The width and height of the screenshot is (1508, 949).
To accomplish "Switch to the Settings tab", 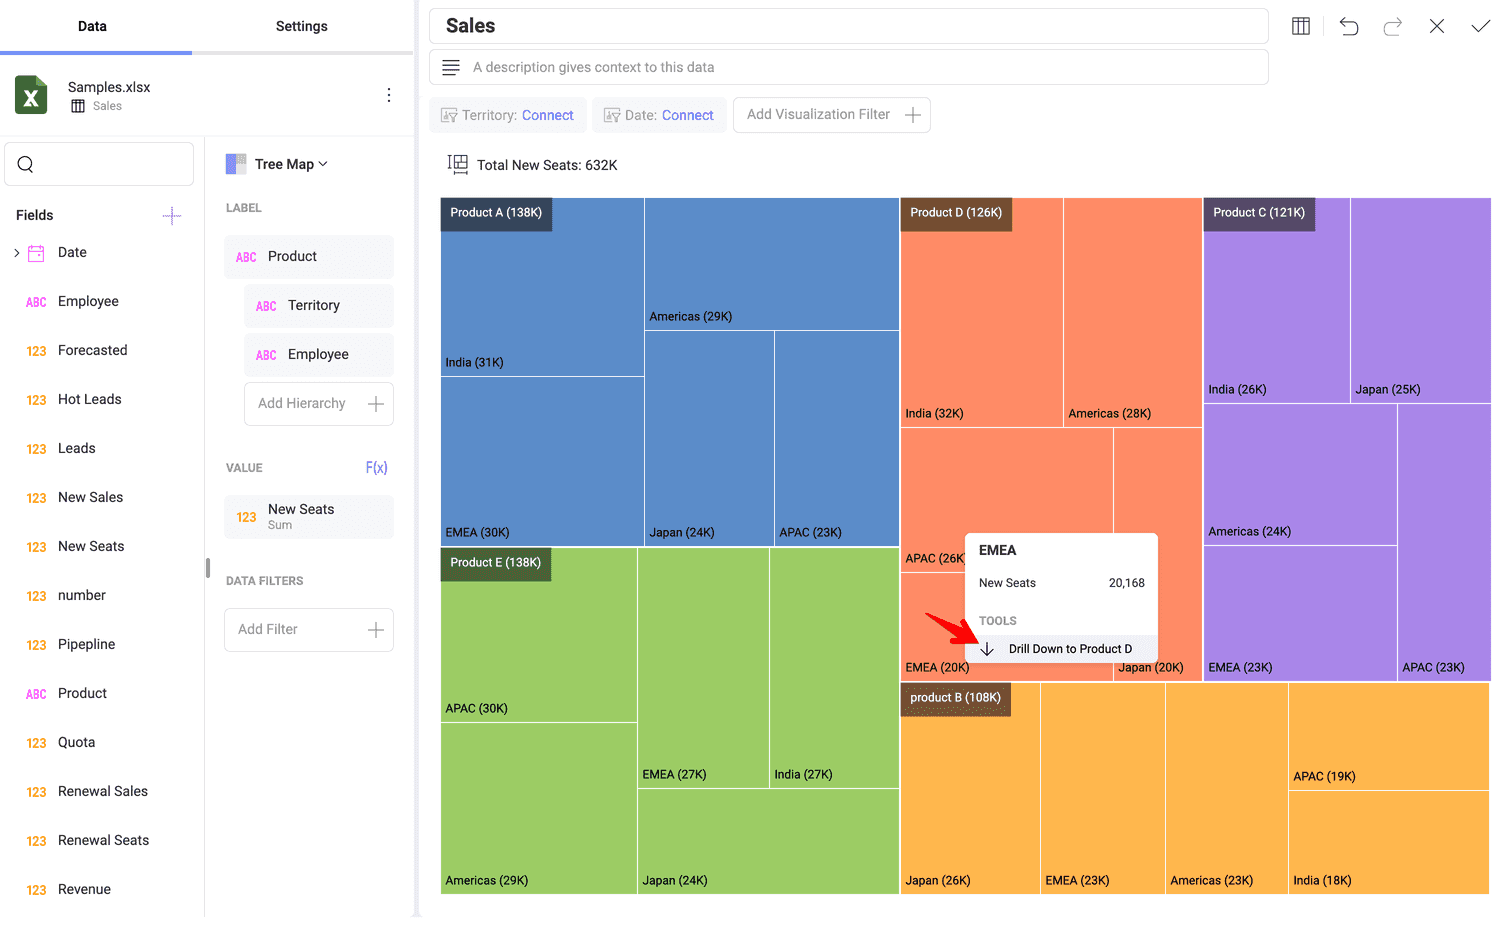I will [302, 26].
